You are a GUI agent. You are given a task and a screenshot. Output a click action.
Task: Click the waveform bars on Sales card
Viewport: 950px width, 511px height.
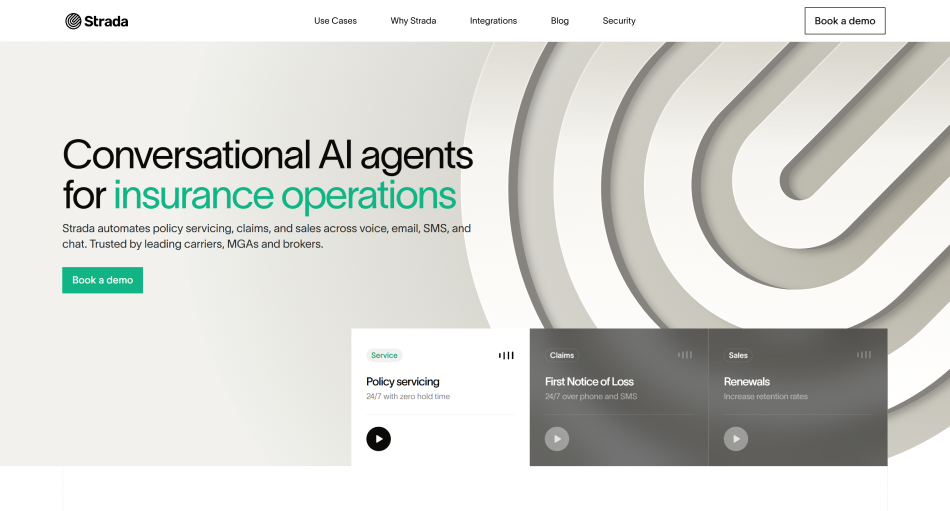pyautogui.click(x=864, y=355)
